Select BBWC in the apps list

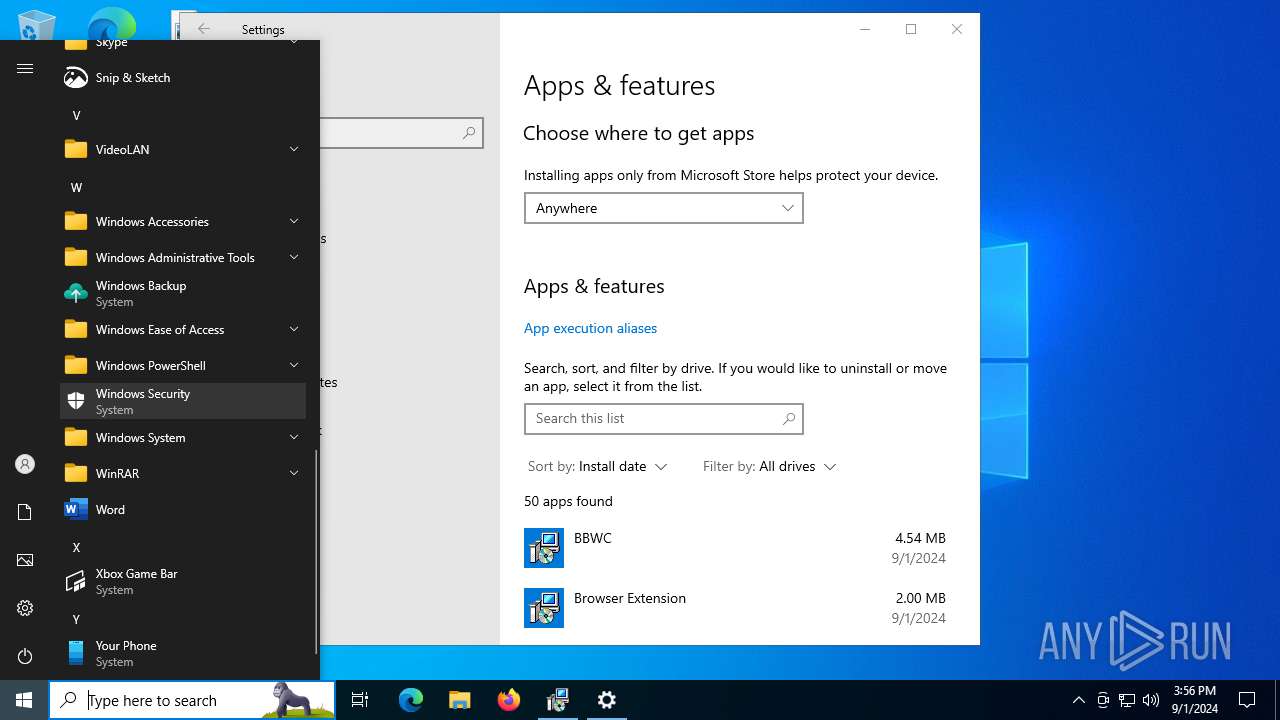click(x=735, y=548)
